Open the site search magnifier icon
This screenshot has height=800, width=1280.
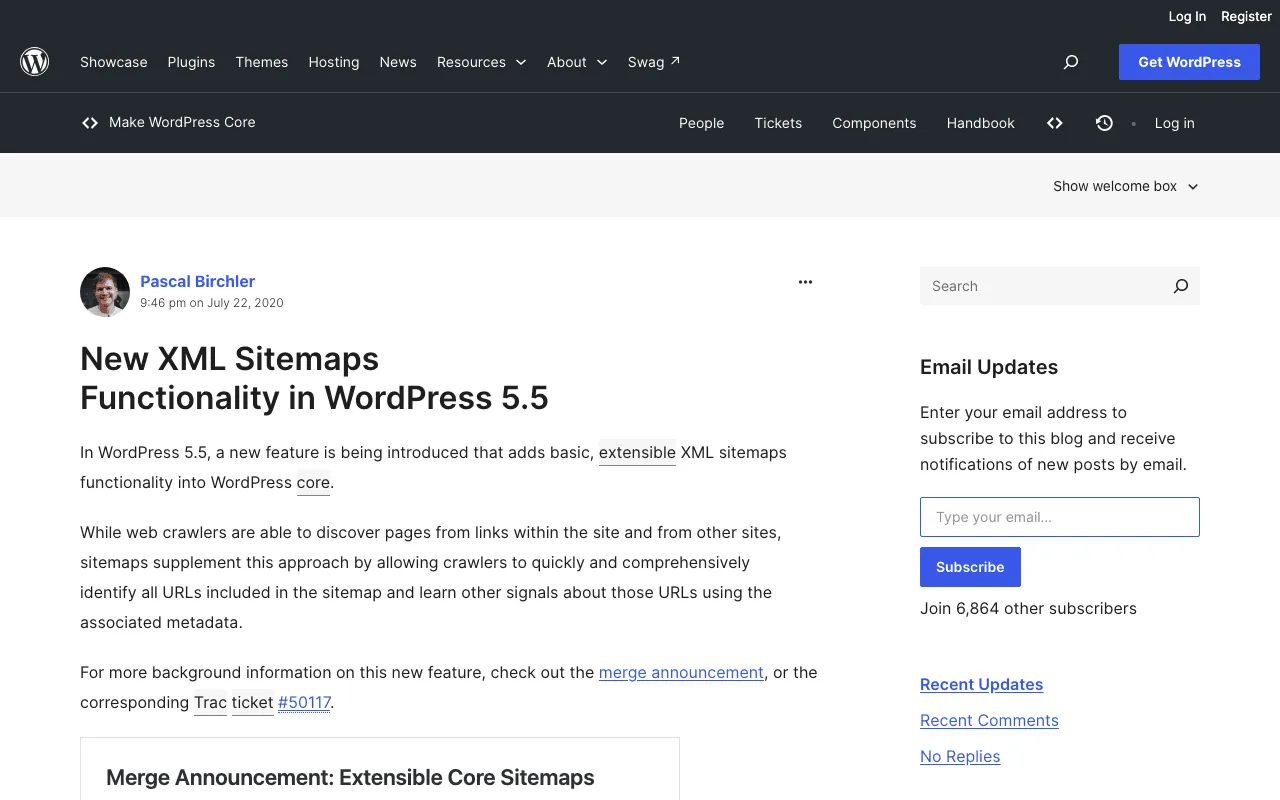(1071, 62)
